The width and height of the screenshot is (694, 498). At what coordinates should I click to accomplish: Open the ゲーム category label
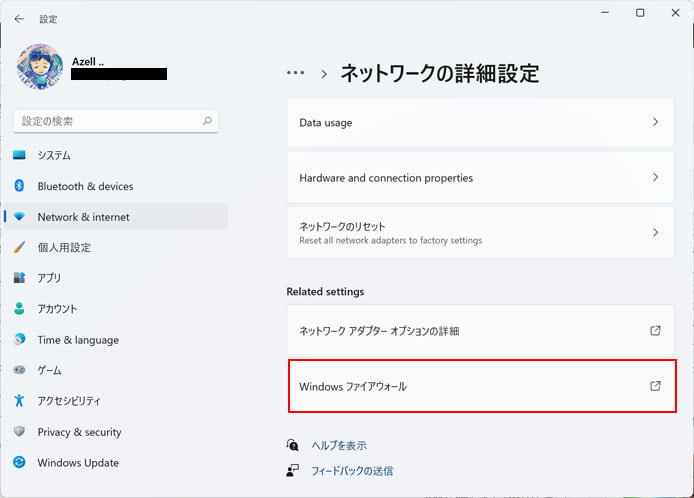click(x=49, y=370)
